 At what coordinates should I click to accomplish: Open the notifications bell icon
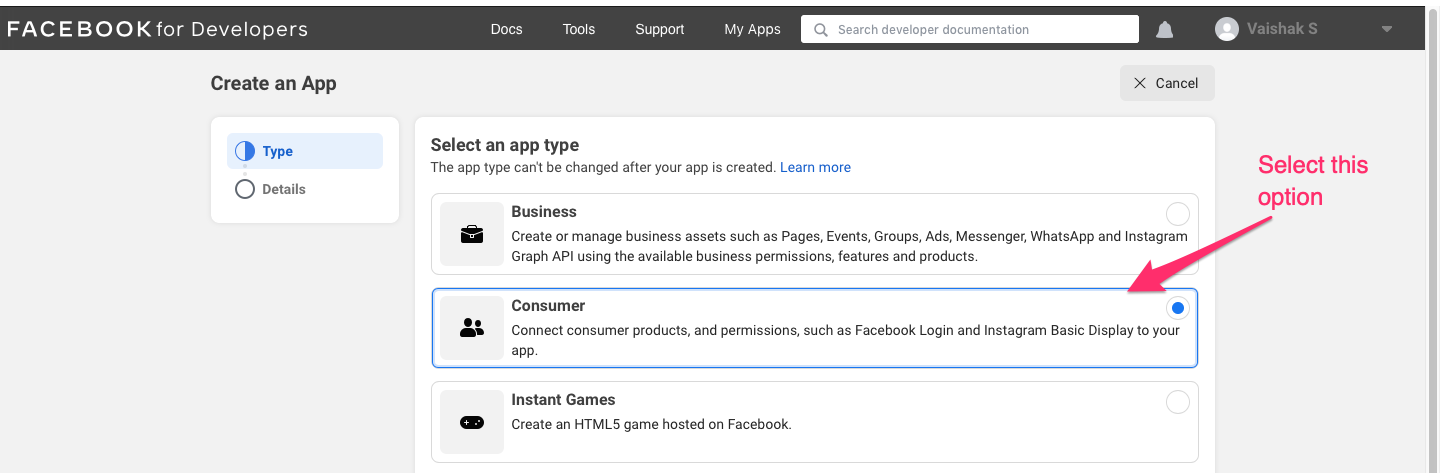pos(1164,30)
